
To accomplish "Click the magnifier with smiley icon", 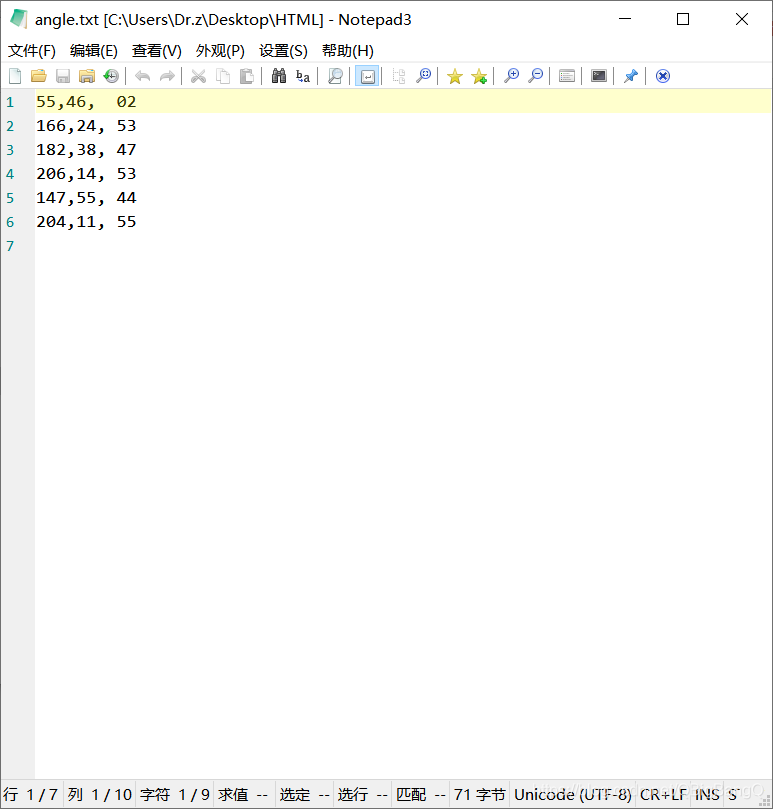I will [x=424, y=76].
